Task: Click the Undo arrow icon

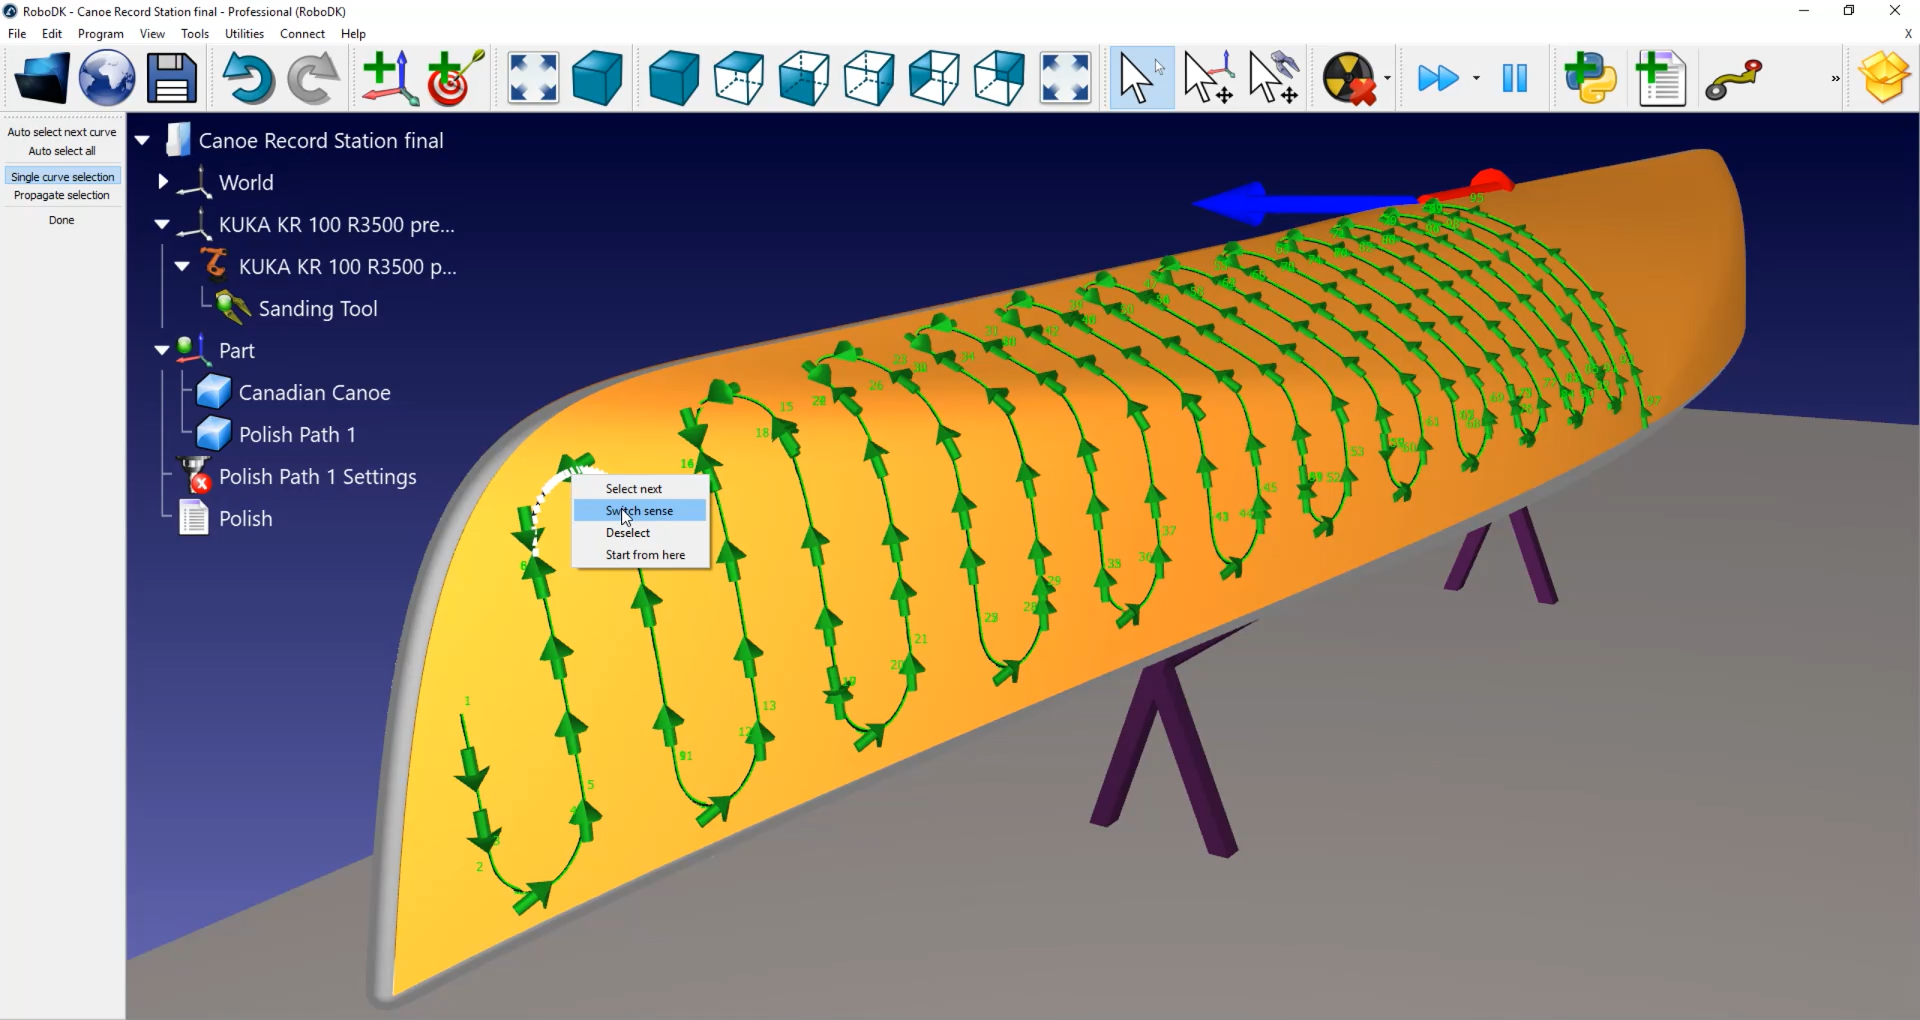Action: (x=248, y=78)
